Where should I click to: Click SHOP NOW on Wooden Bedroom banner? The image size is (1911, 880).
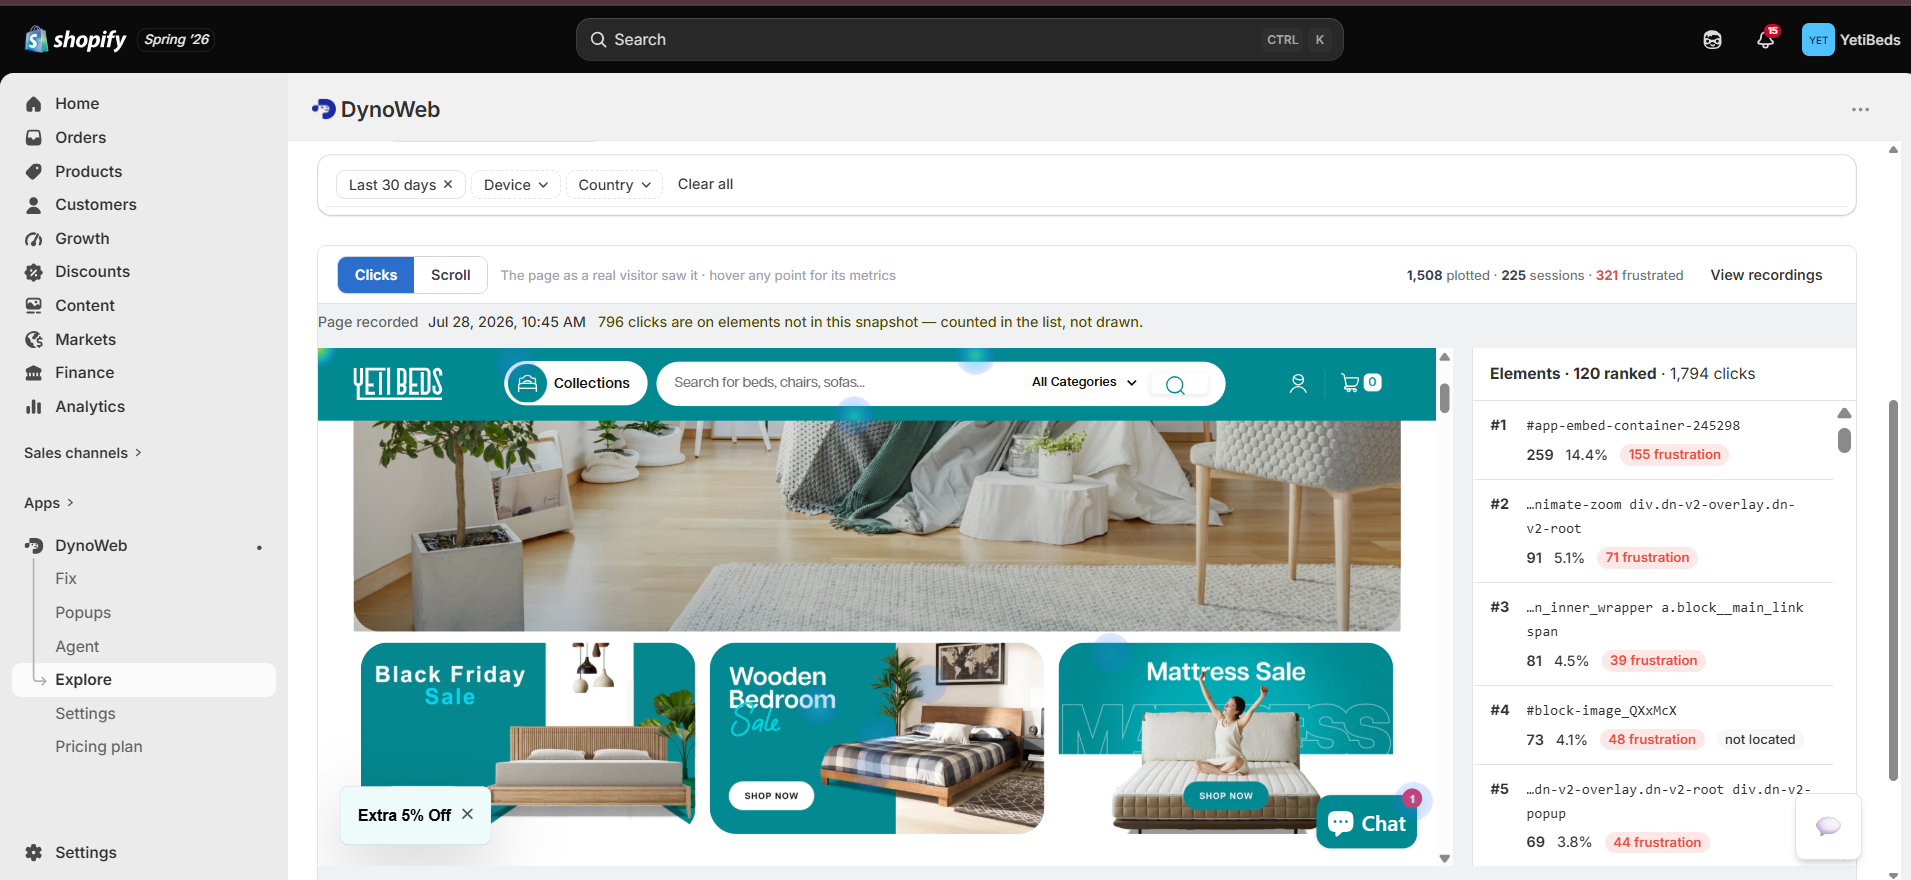[x=771, y=796]
